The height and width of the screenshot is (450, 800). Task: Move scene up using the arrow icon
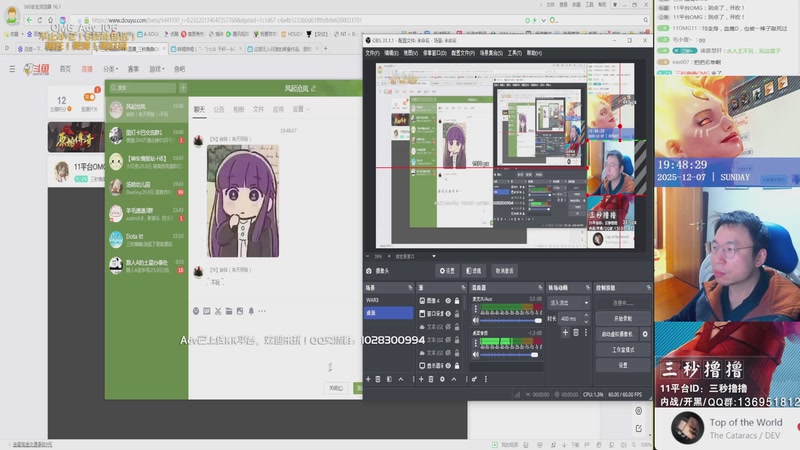click(x=401, y=379)
